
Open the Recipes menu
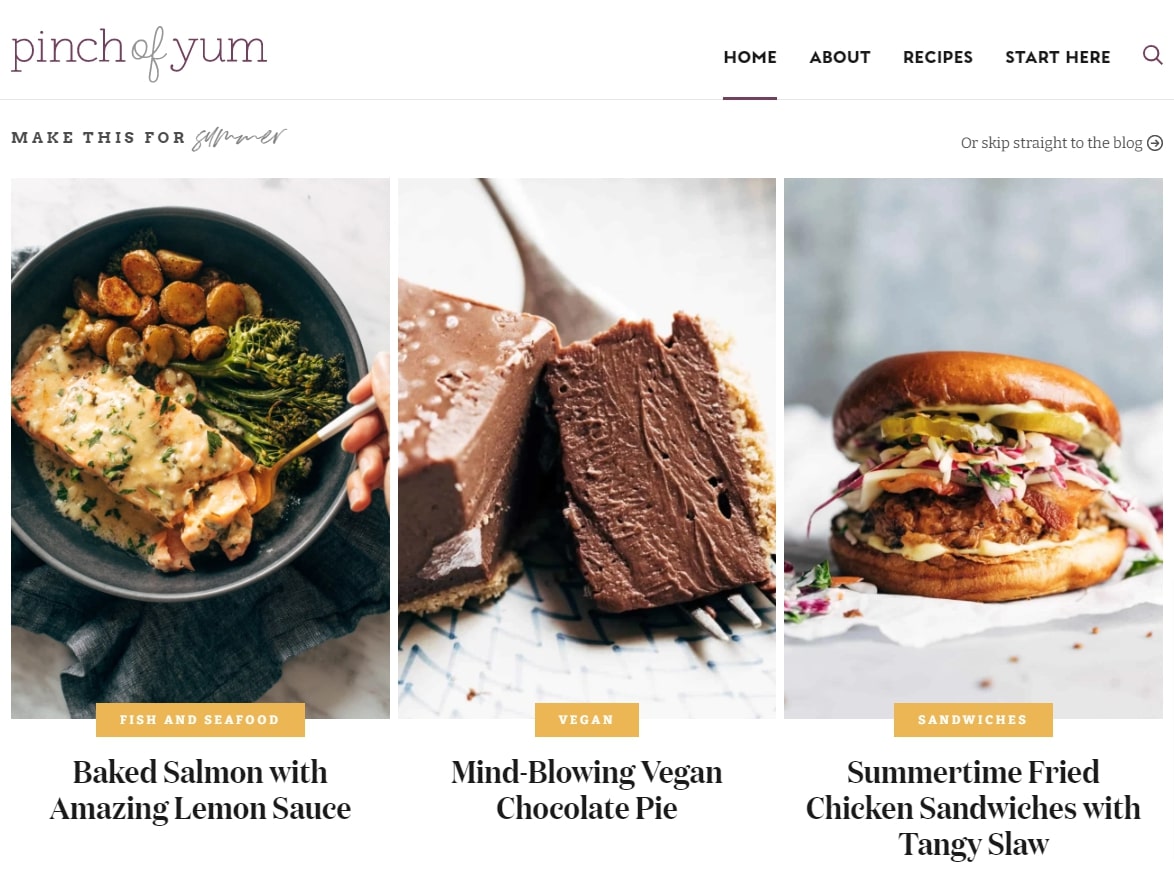click(937, 57)
